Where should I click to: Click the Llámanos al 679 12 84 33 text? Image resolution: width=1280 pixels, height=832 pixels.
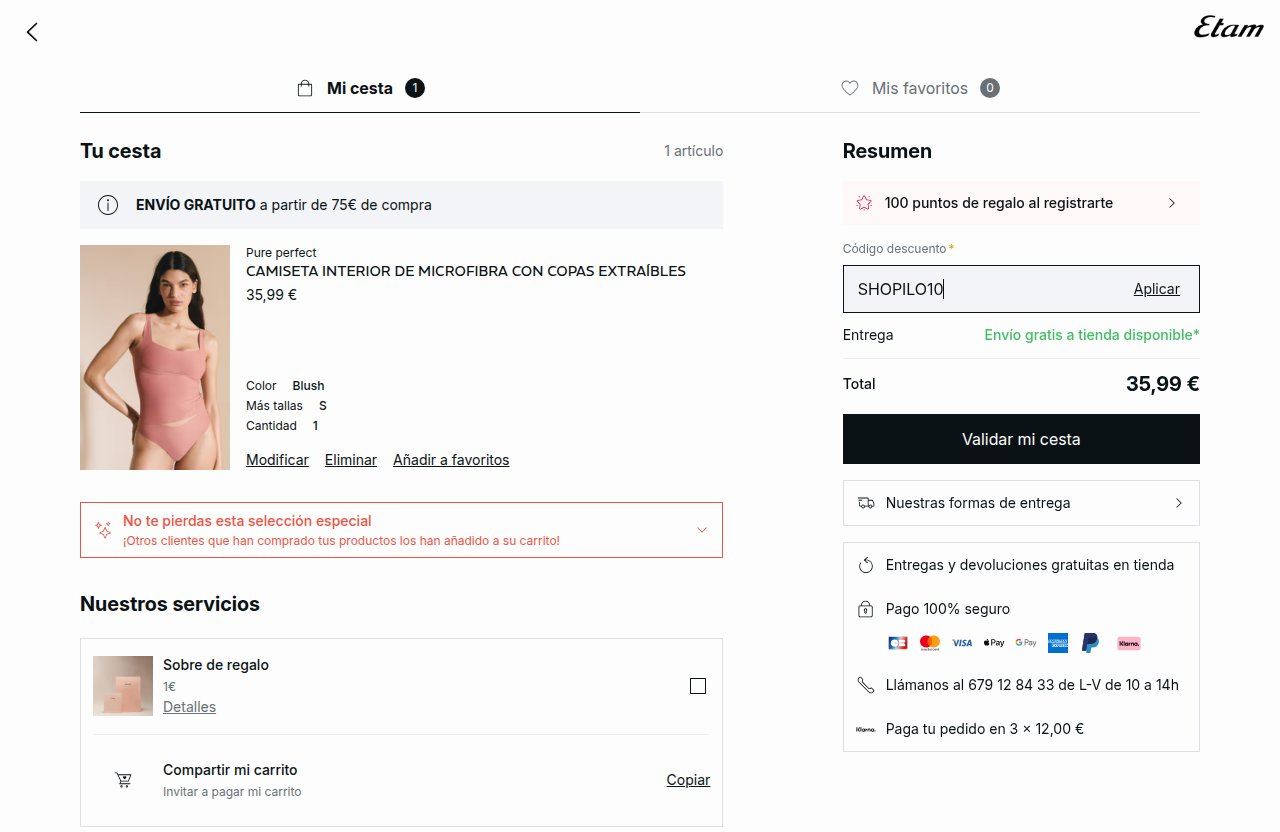point(1032,685)
